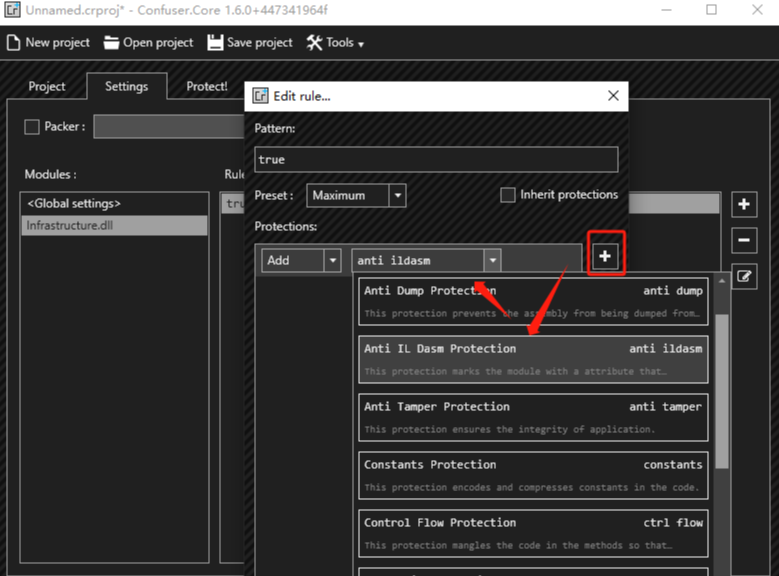The height and width of the screenshot is (576, 779).
Task: Add a new rule with plus icon
Action: 744,205
